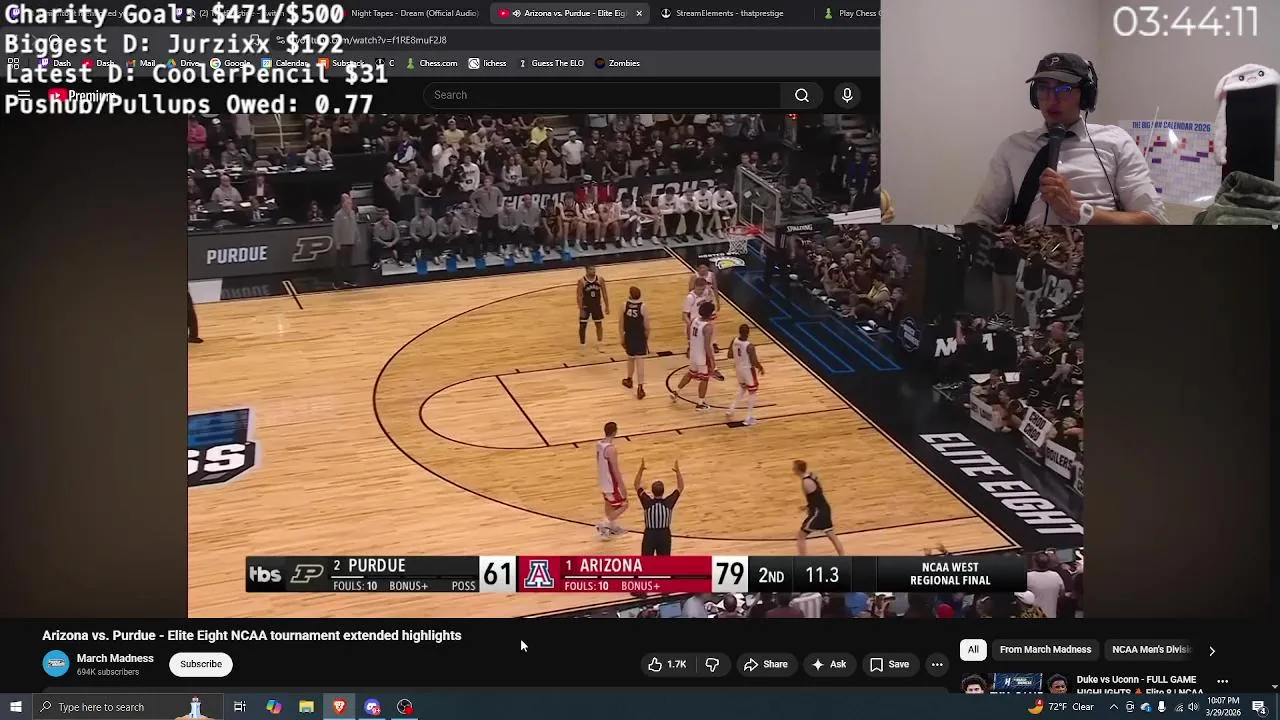Open the lichess bookmark
1280x720 pixels.
[488, 63]
